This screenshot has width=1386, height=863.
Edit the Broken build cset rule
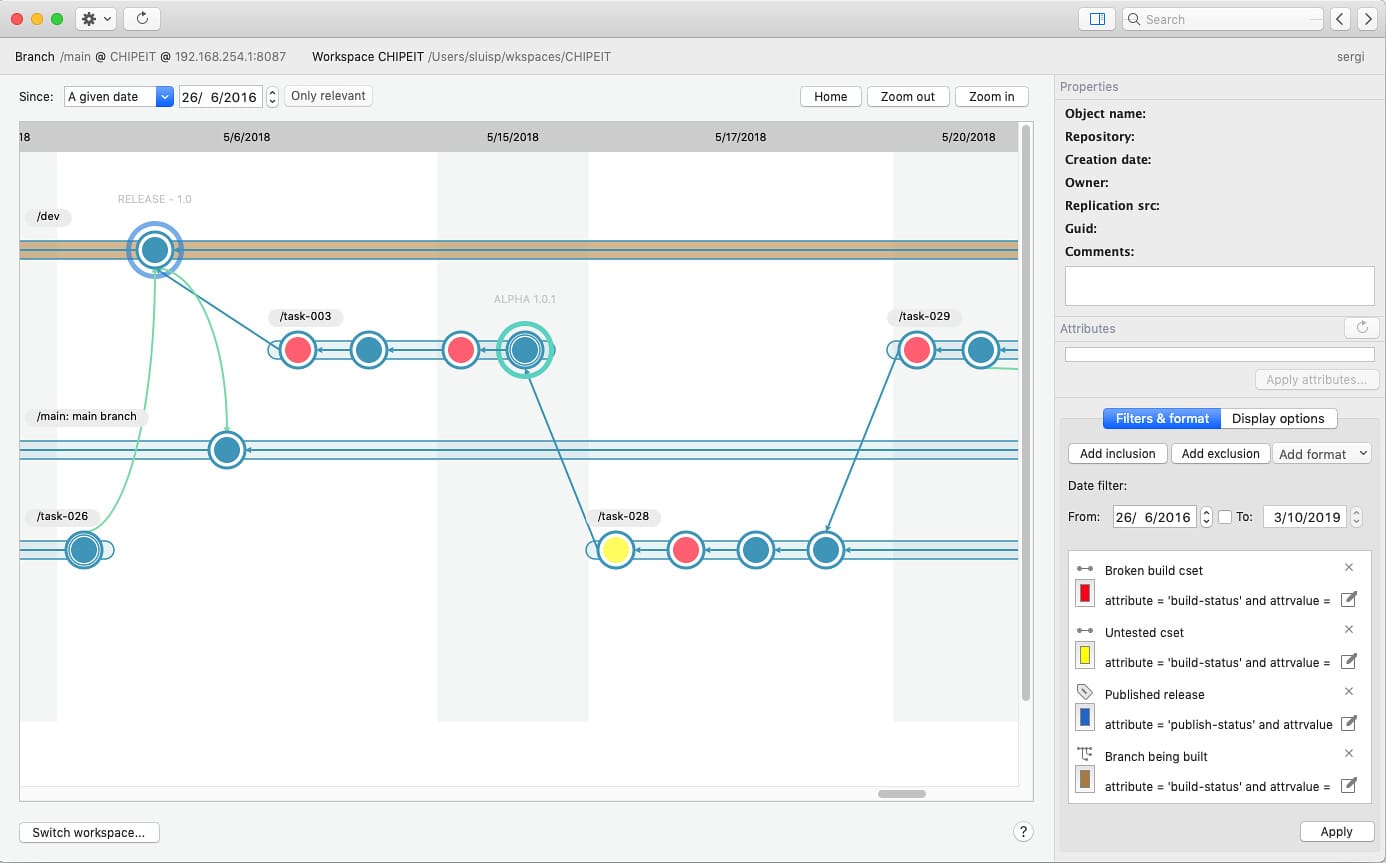1348,599
